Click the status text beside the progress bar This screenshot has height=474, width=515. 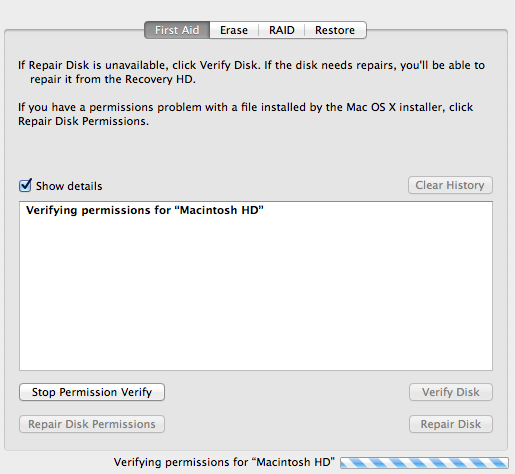tap(224, 462)
